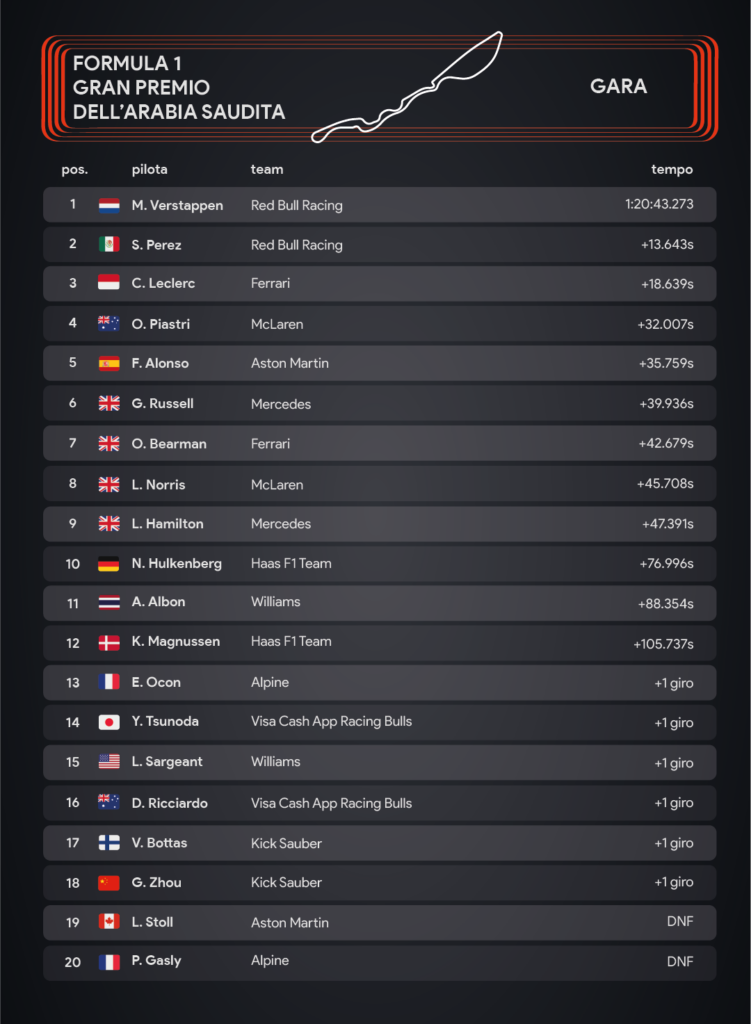Screen dimensions: 751x1024
Task: Click the Spanish flag next to Alonso
Action: tap(109, 363)
